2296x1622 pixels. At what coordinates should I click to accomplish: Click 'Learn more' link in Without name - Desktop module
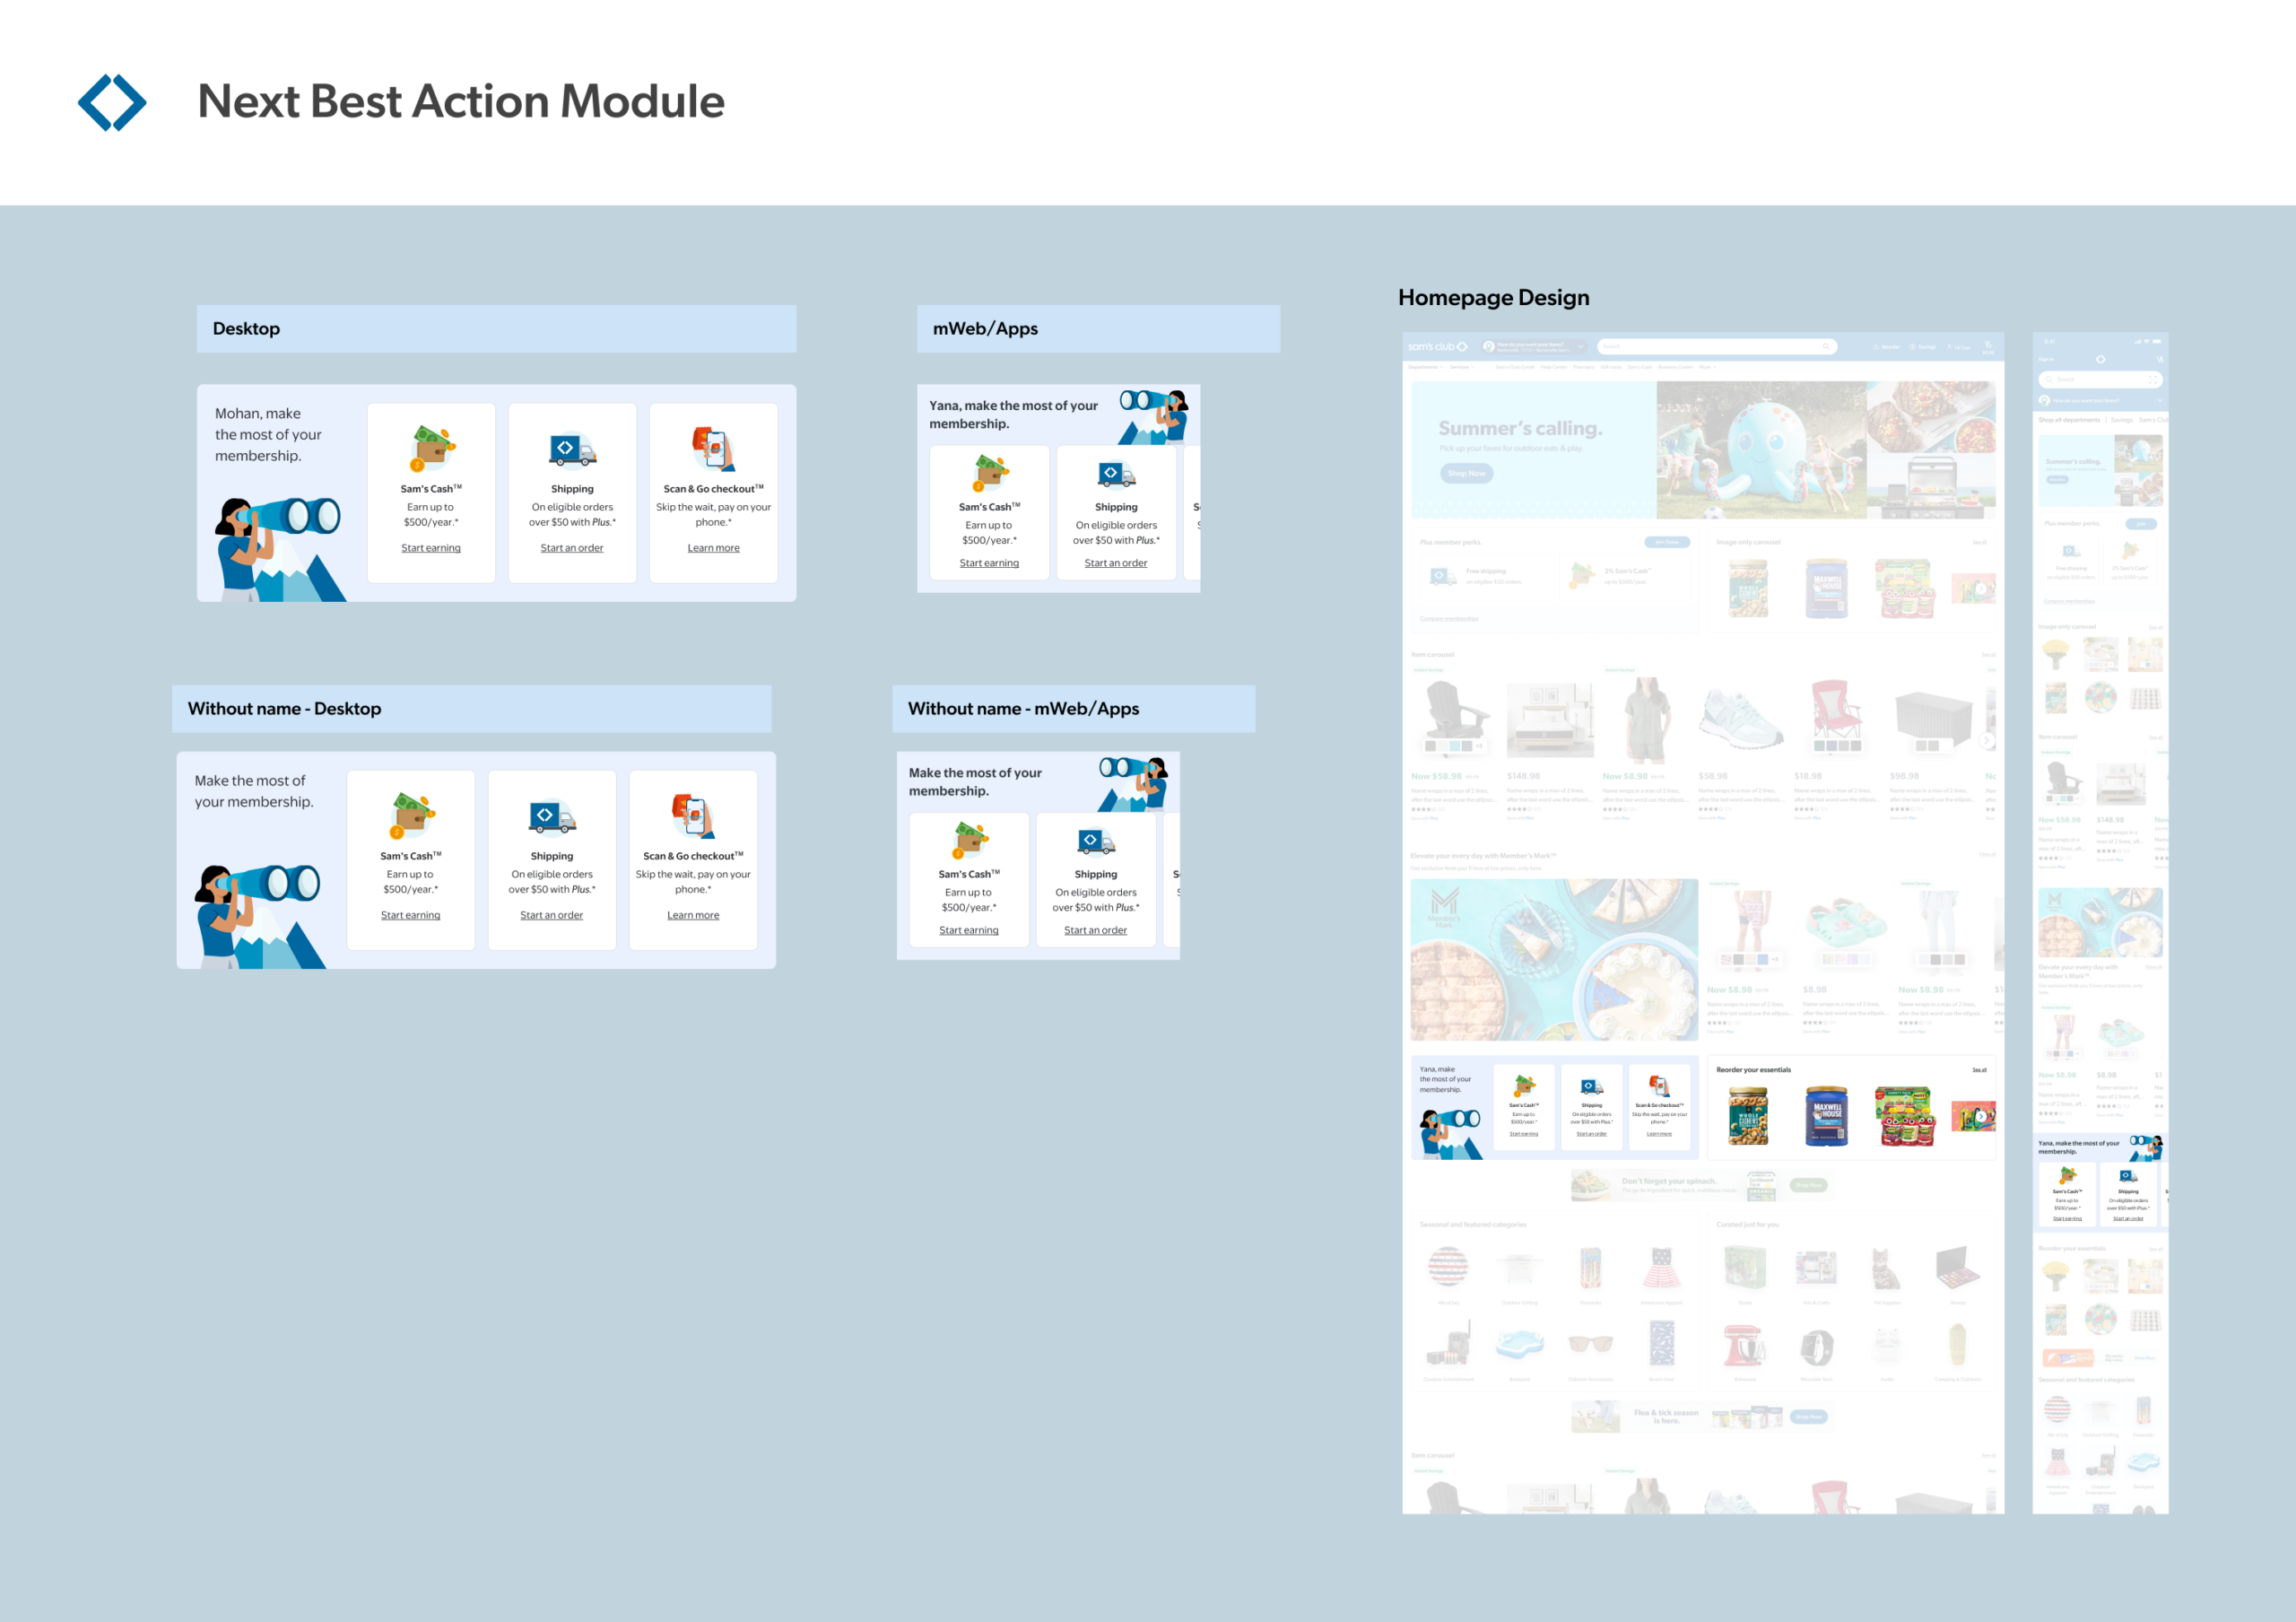[693, 915]
